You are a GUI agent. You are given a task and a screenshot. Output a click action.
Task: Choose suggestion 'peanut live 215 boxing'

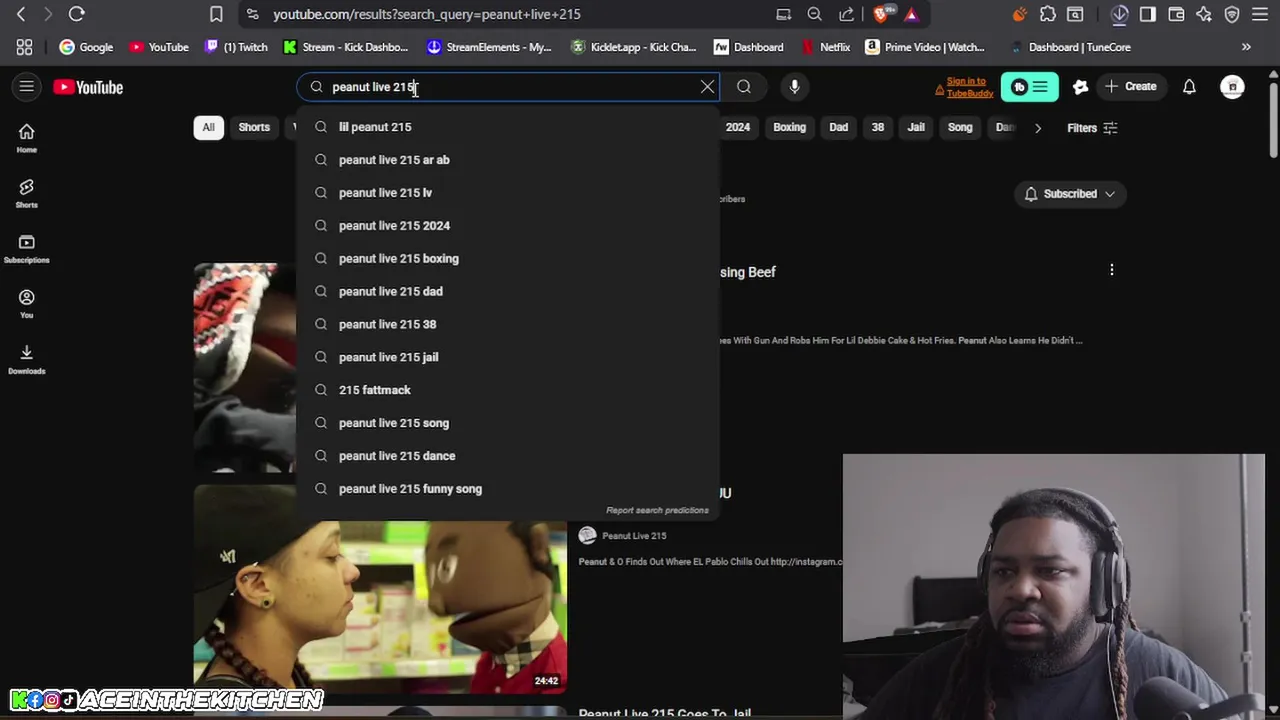point(508,259)
